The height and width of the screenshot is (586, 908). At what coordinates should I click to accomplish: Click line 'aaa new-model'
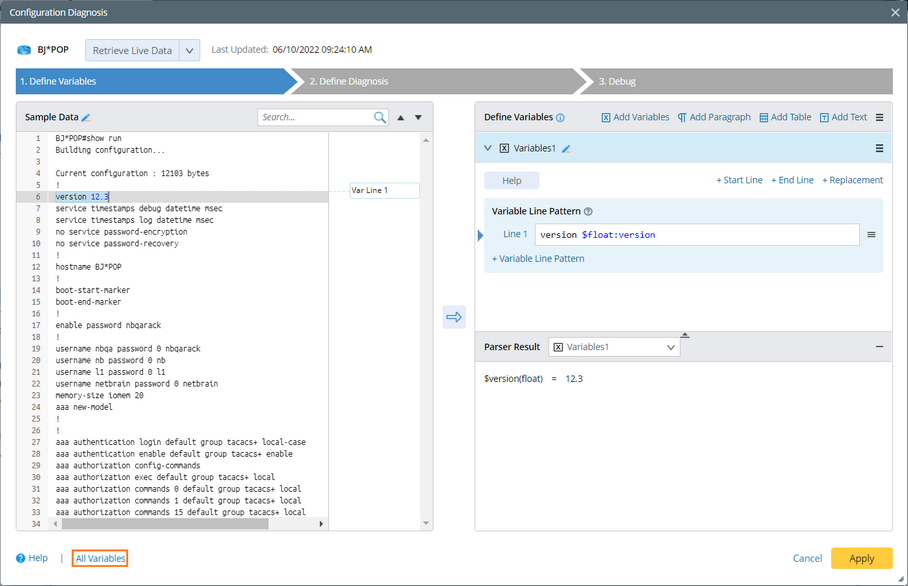(84, 407)
